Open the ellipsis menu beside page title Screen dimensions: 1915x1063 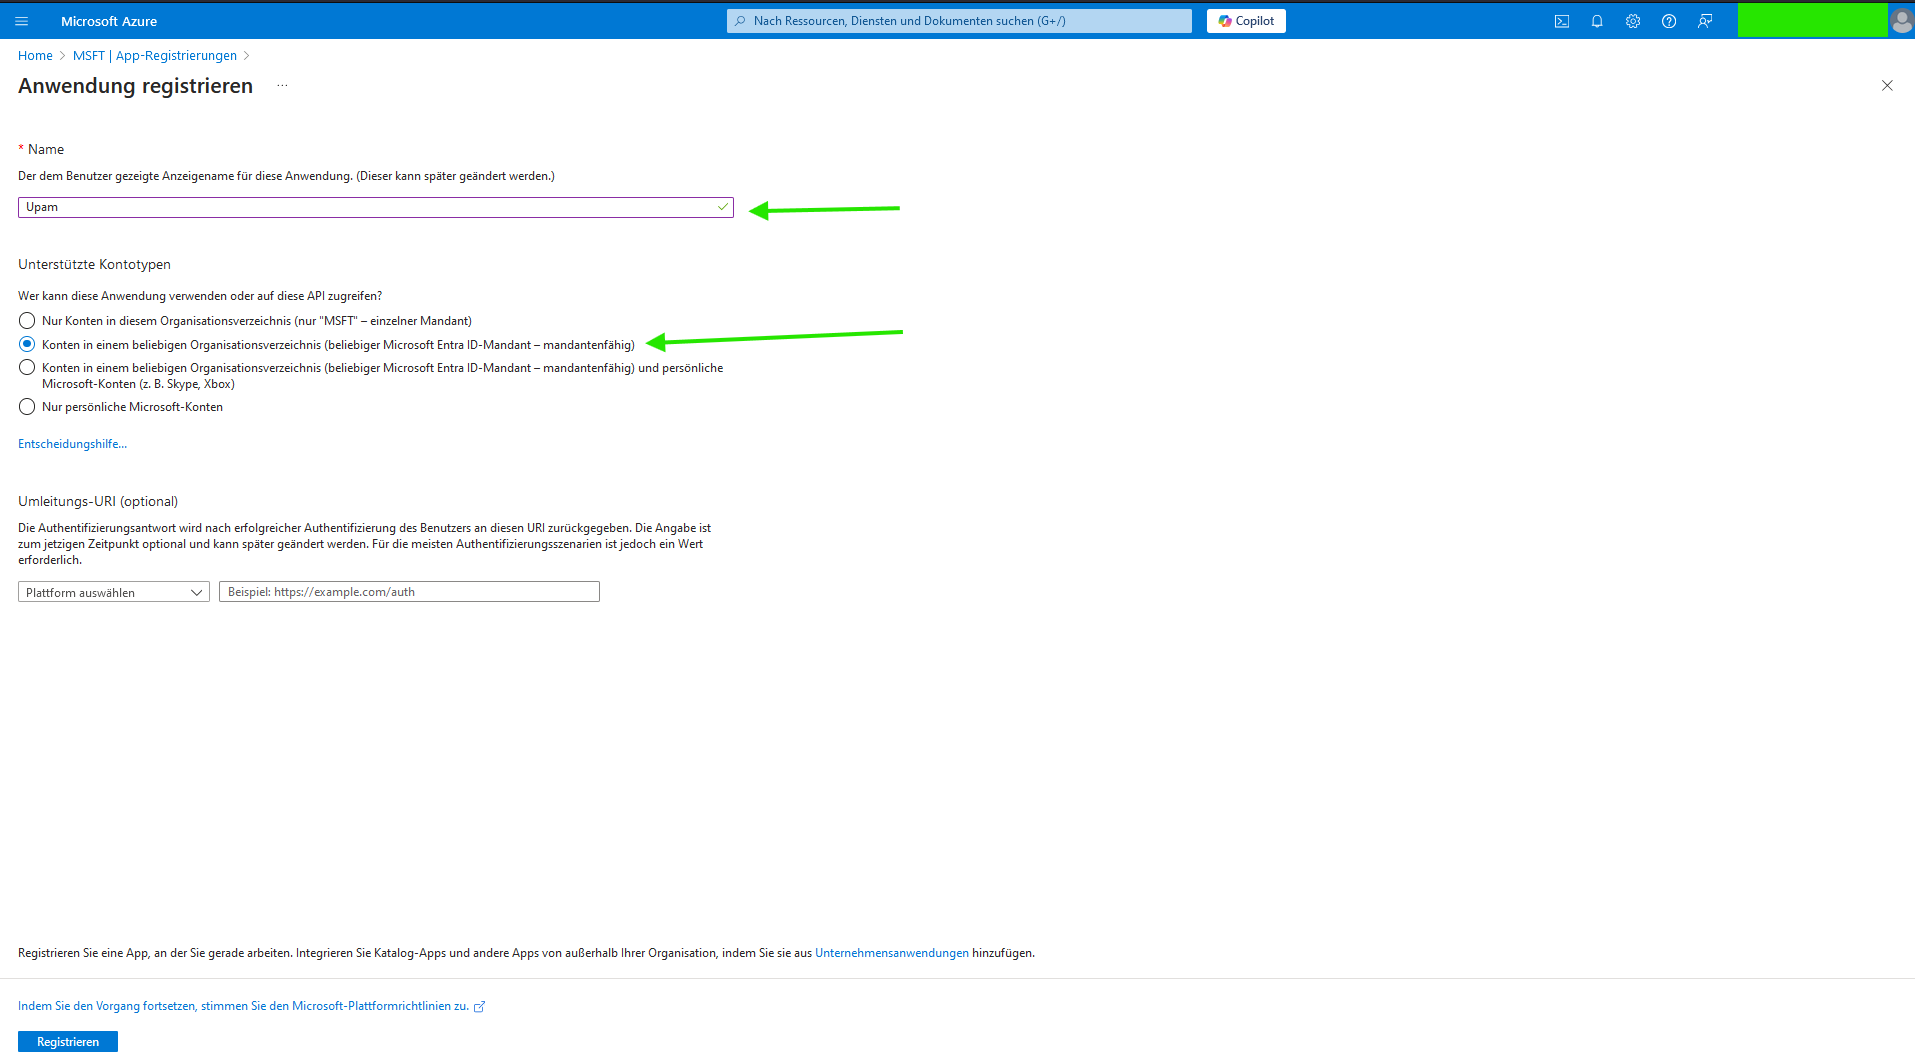282,86
